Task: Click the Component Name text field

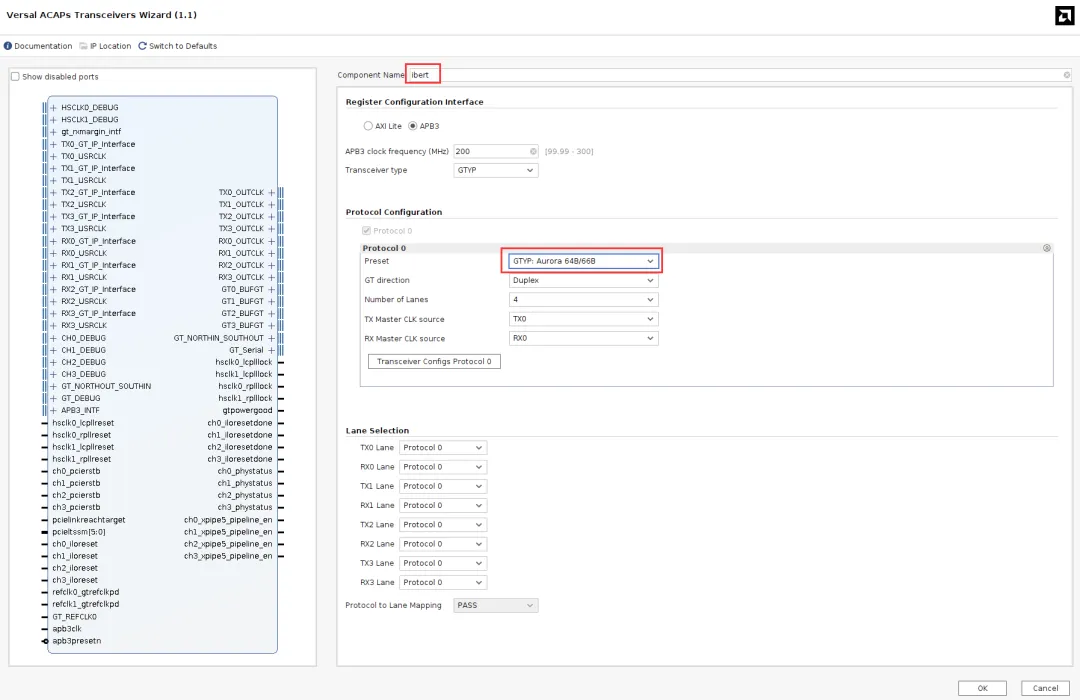Action: point(740,75)
